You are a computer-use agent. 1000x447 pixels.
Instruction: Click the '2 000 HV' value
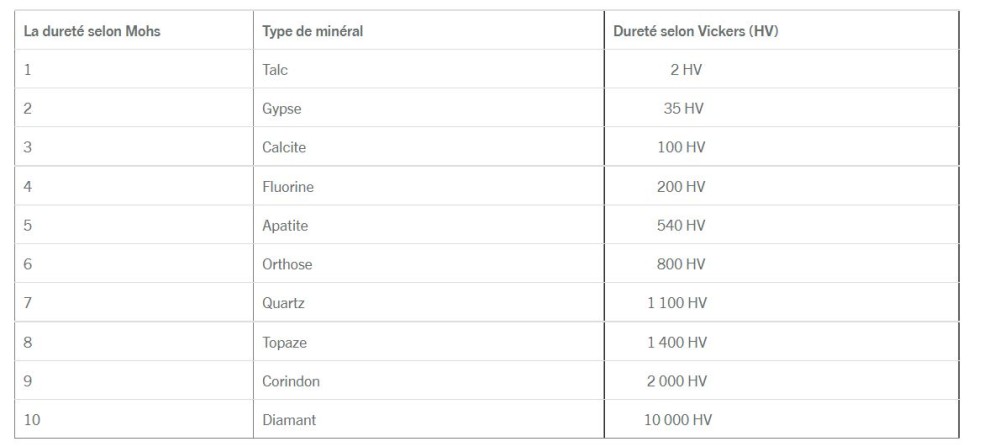679,382
